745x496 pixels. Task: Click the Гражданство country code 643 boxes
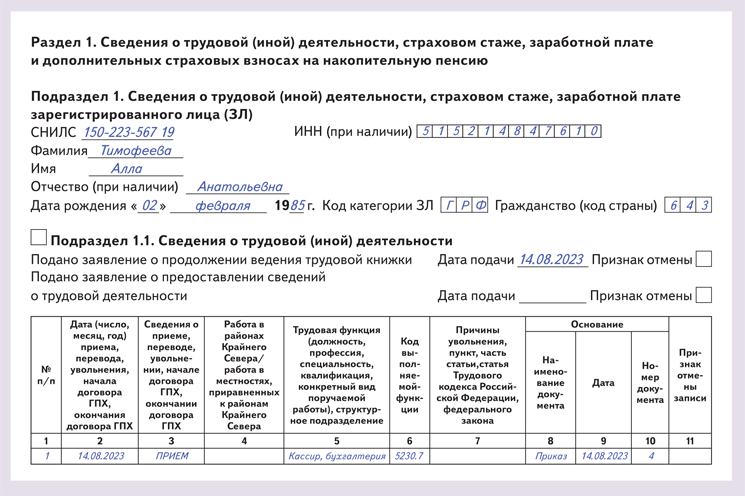(x=688, y=206)
